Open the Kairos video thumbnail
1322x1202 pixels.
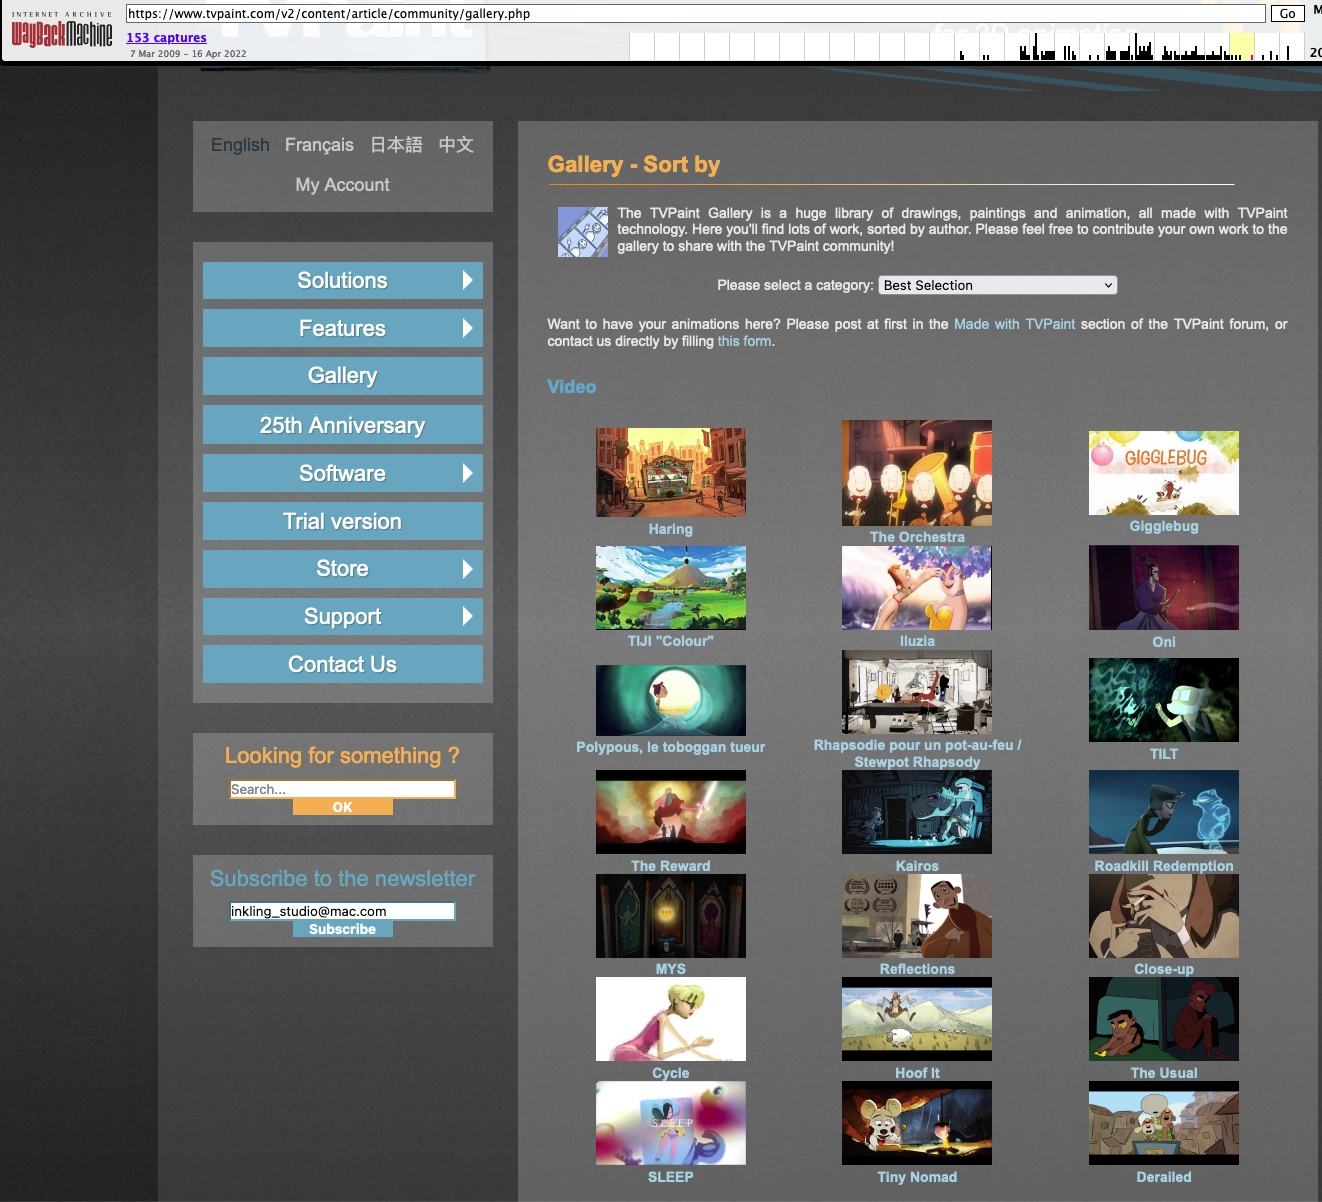coord(917,812)
